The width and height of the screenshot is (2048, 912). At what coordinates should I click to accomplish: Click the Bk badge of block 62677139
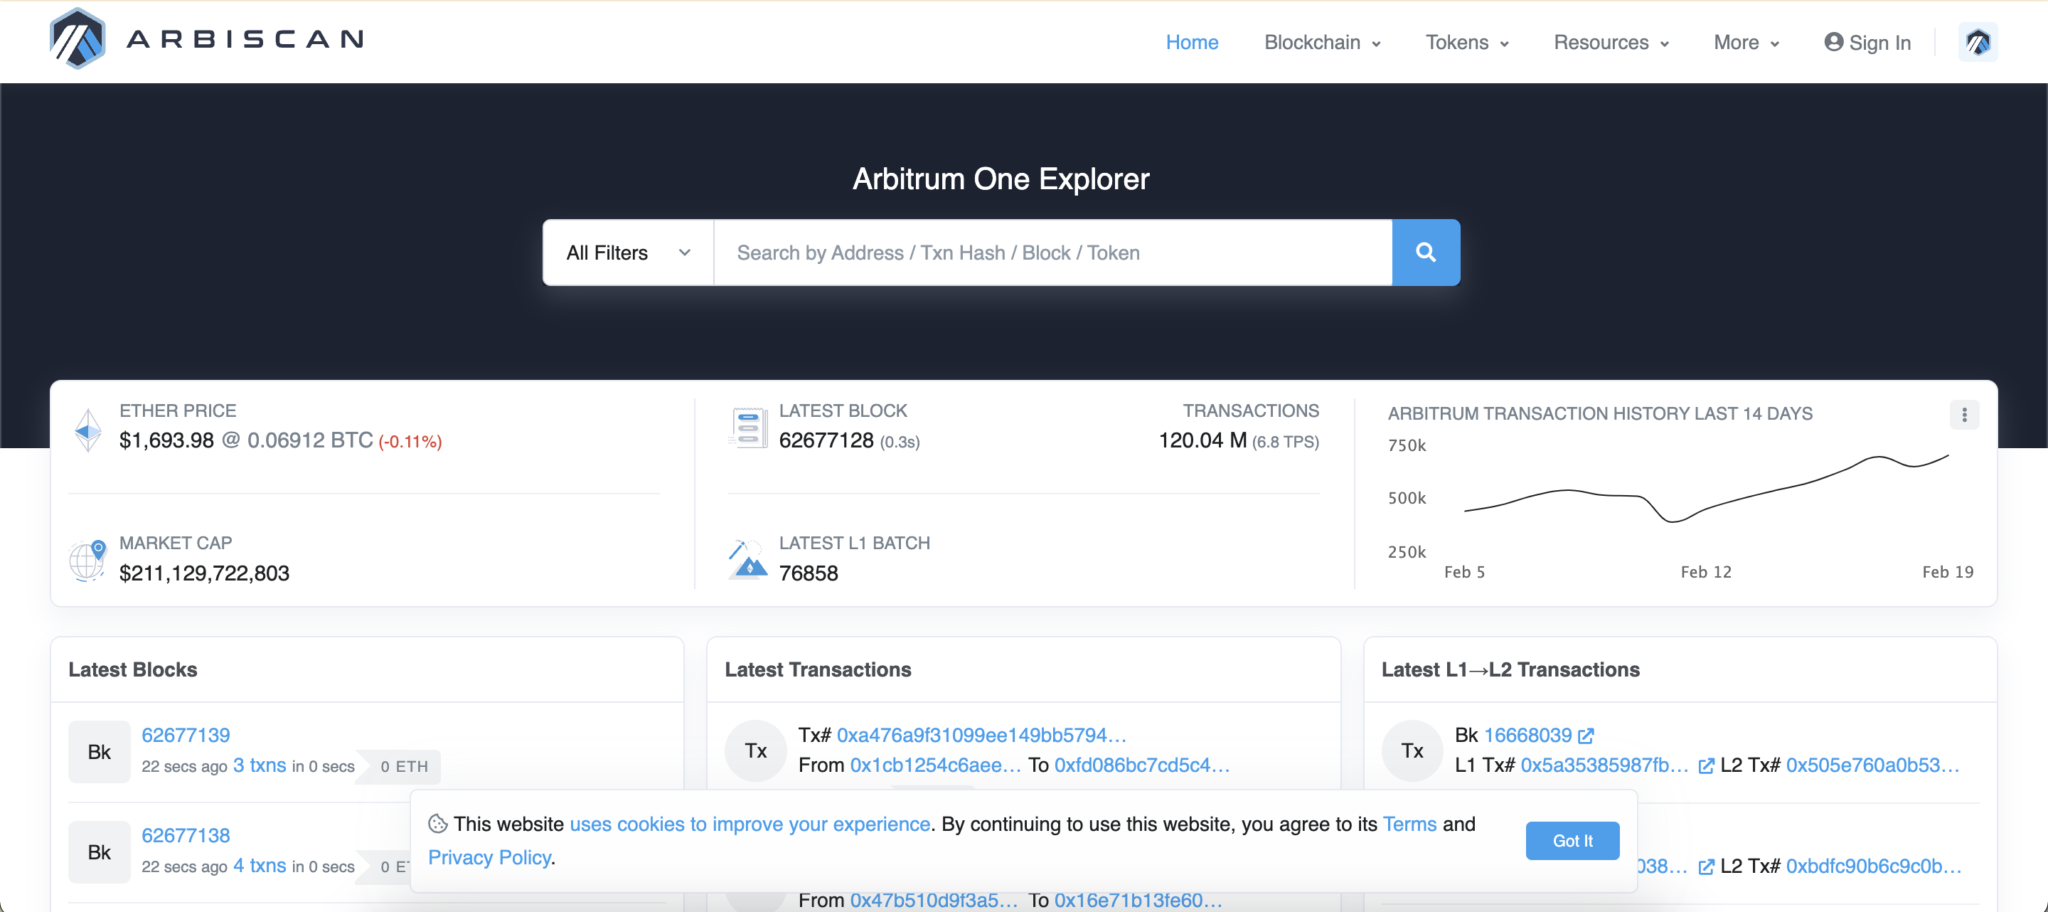(x=99, y=751)
